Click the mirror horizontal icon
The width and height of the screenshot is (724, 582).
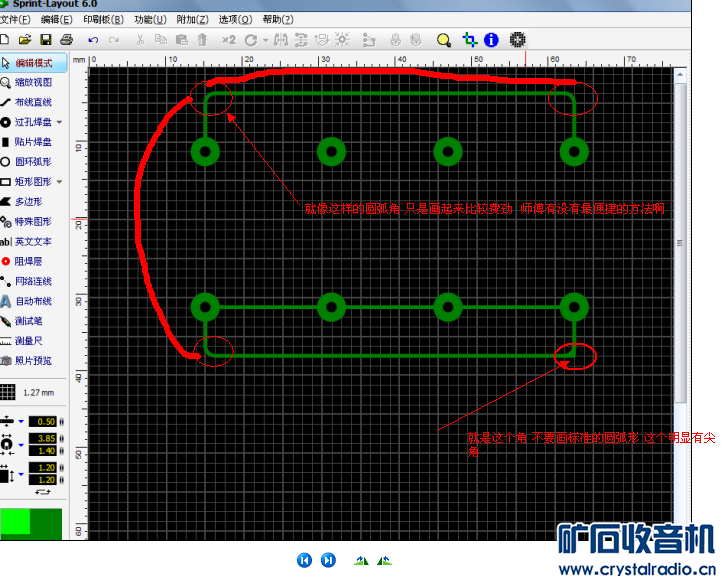[281, 40]
